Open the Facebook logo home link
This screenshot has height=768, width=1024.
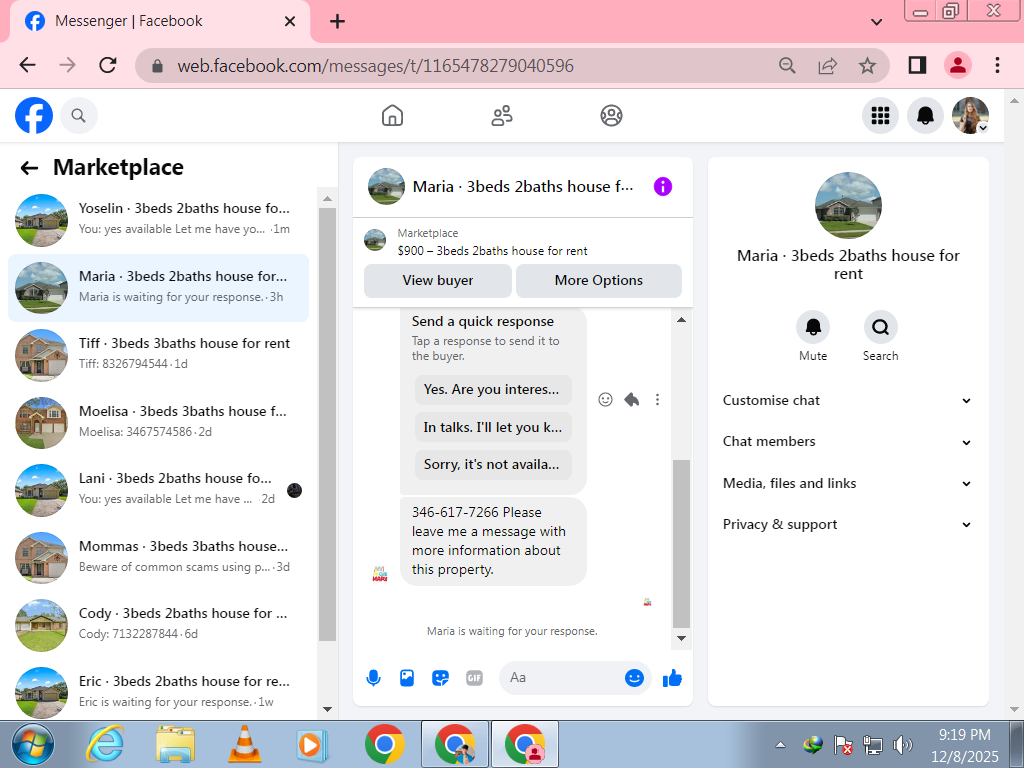[x=34, y=116]
